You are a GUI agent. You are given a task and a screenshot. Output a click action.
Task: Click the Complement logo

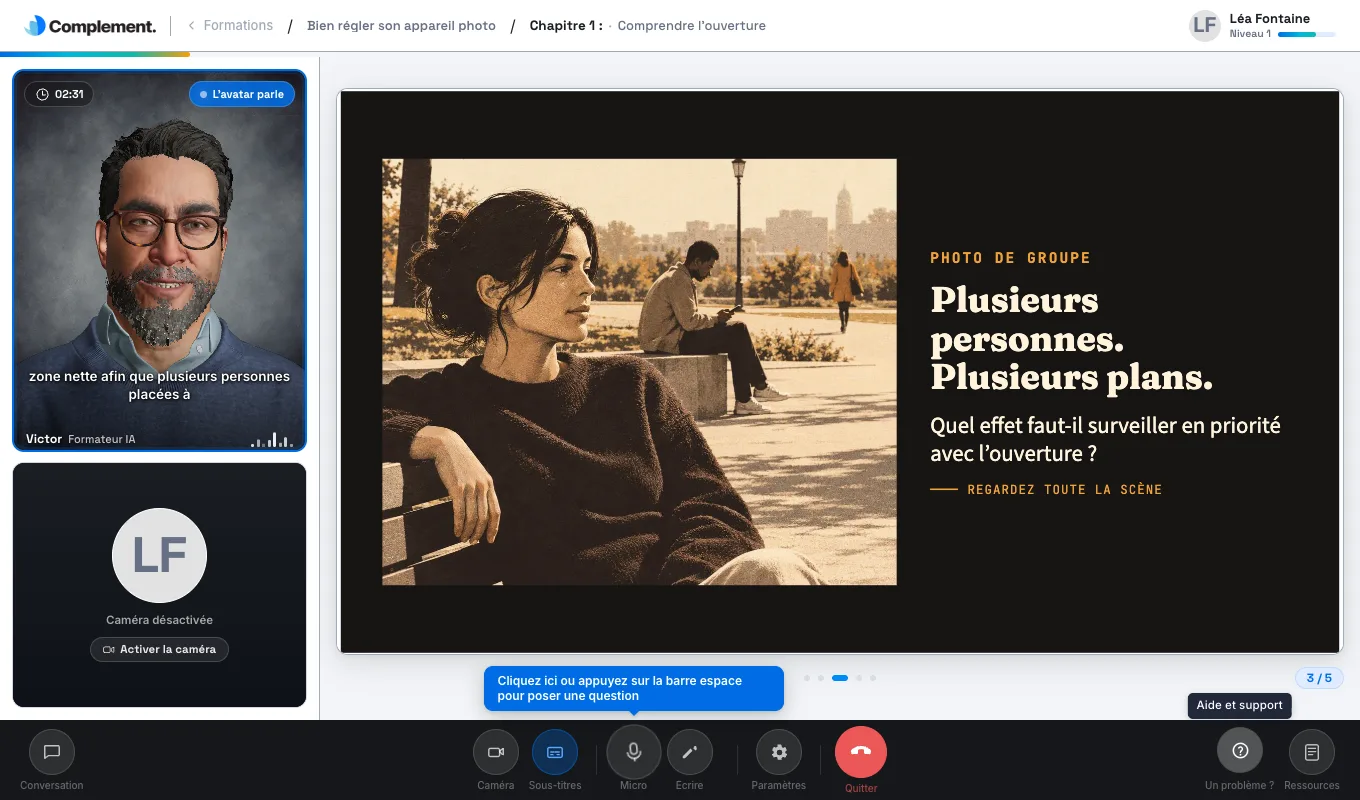[90, 26]
